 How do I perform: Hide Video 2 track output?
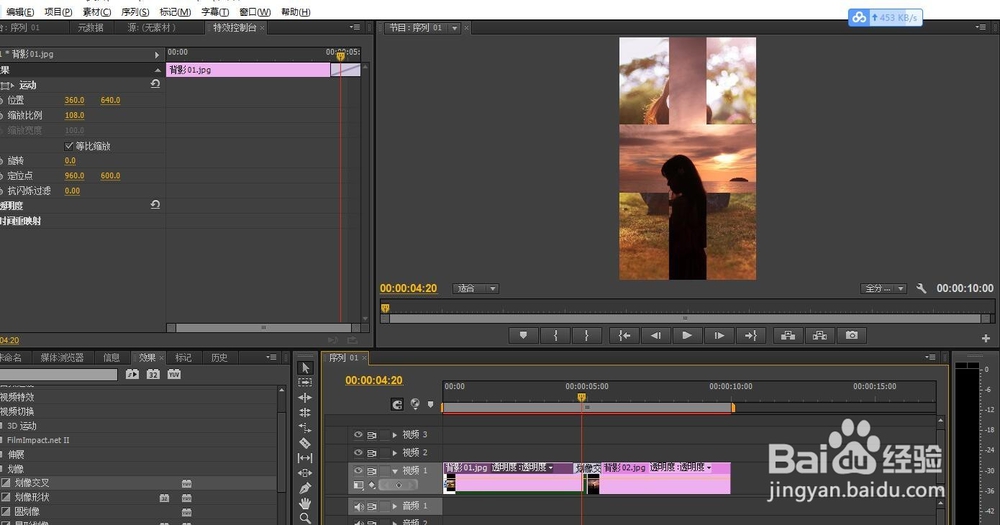click(358, 452)
